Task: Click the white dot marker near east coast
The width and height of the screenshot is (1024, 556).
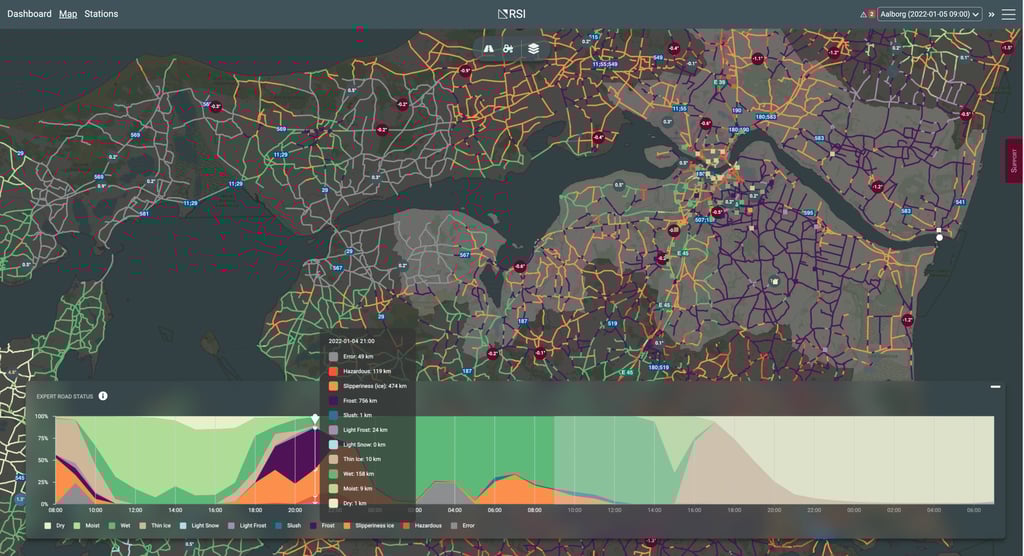Action: click(x=939, y=238)
